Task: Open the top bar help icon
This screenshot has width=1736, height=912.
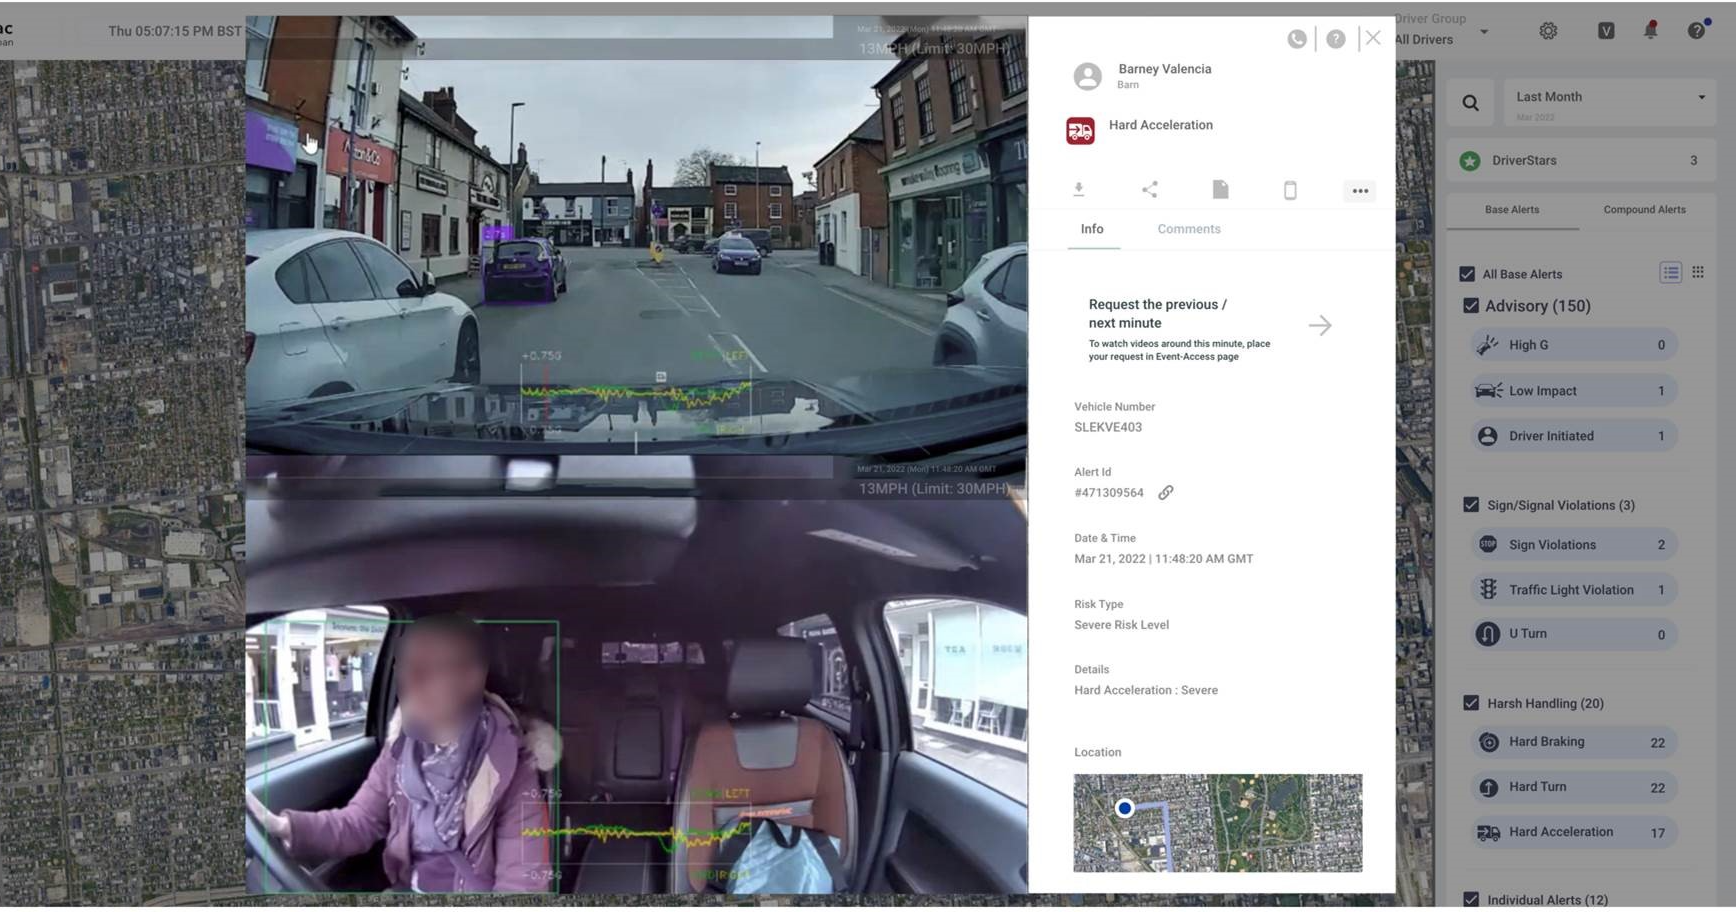Action: click(x=1697, y=30)
